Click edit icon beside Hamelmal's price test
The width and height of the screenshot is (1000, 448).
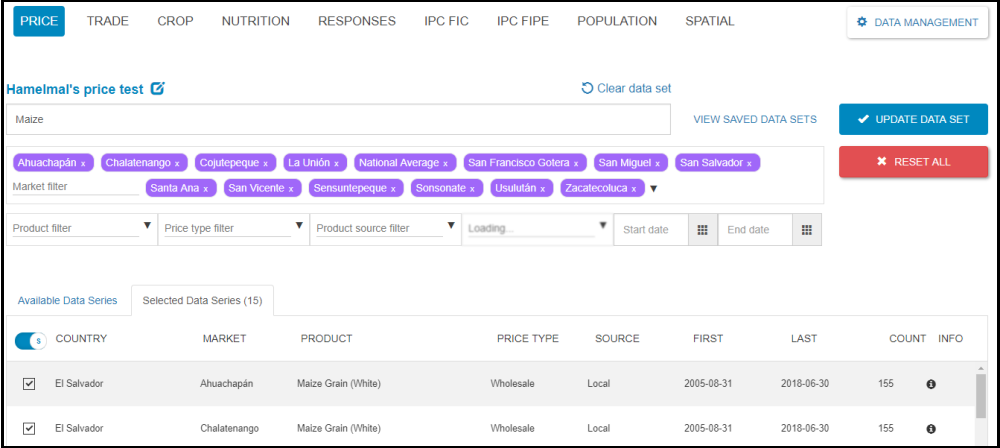coord(157,88)
